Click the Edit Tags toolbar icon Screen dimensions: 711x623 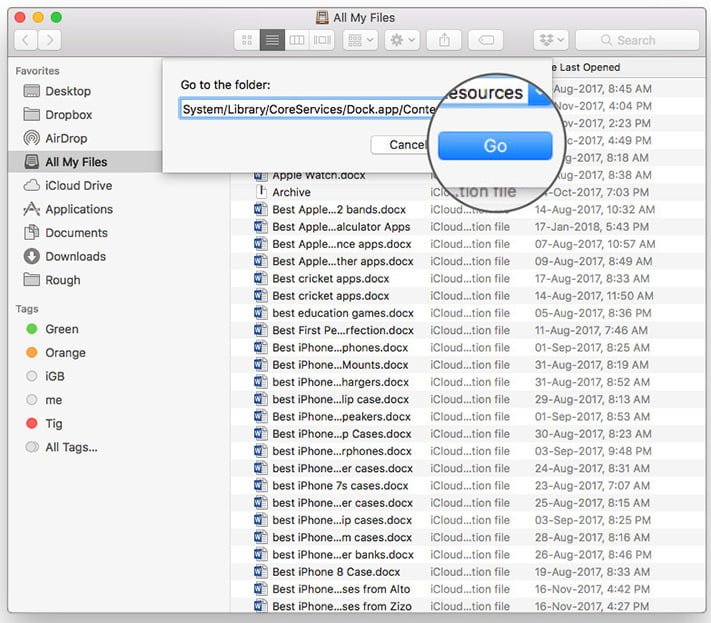pyautogui.click(x=486, y=40)
